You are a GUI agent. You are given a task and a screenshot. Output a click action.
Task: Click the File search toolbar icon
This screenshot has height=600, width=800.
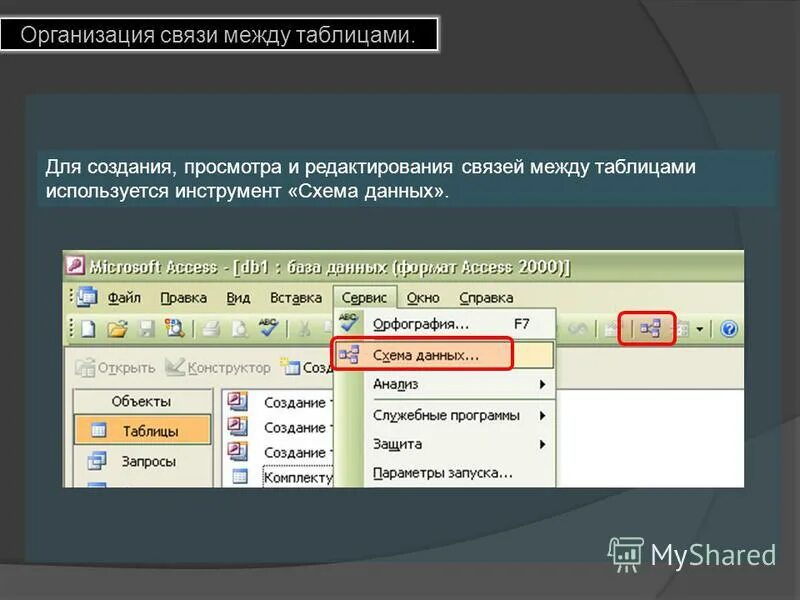174,329
